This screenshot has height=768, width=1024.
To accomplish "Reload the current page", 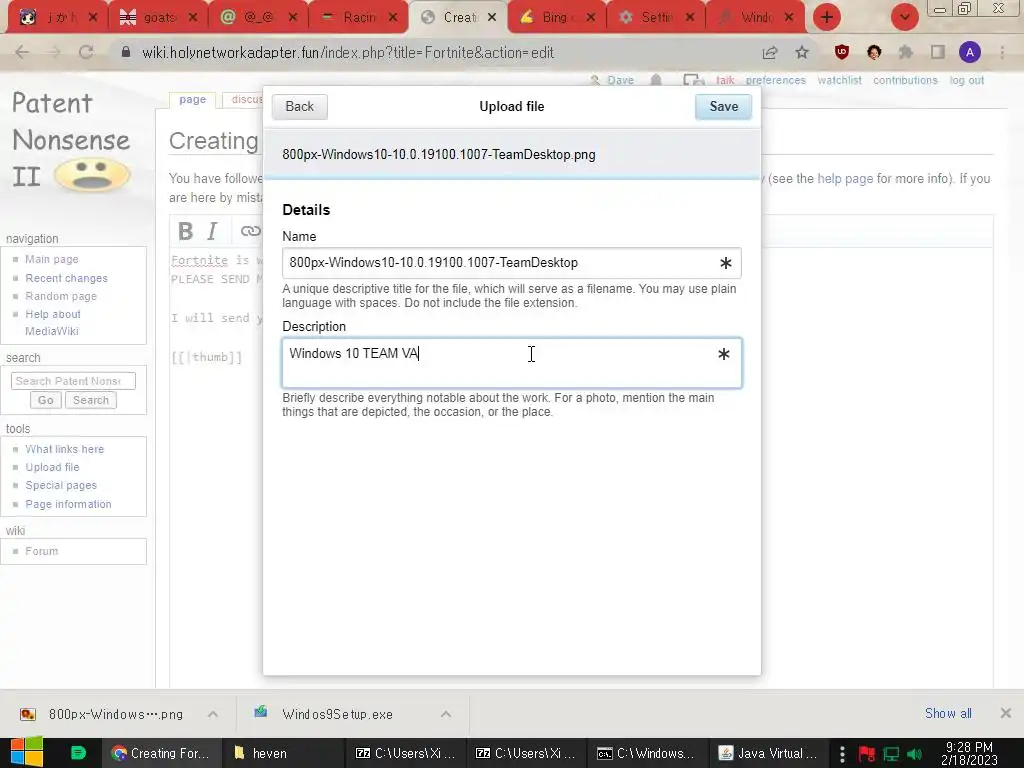I will tap(86, 52).
